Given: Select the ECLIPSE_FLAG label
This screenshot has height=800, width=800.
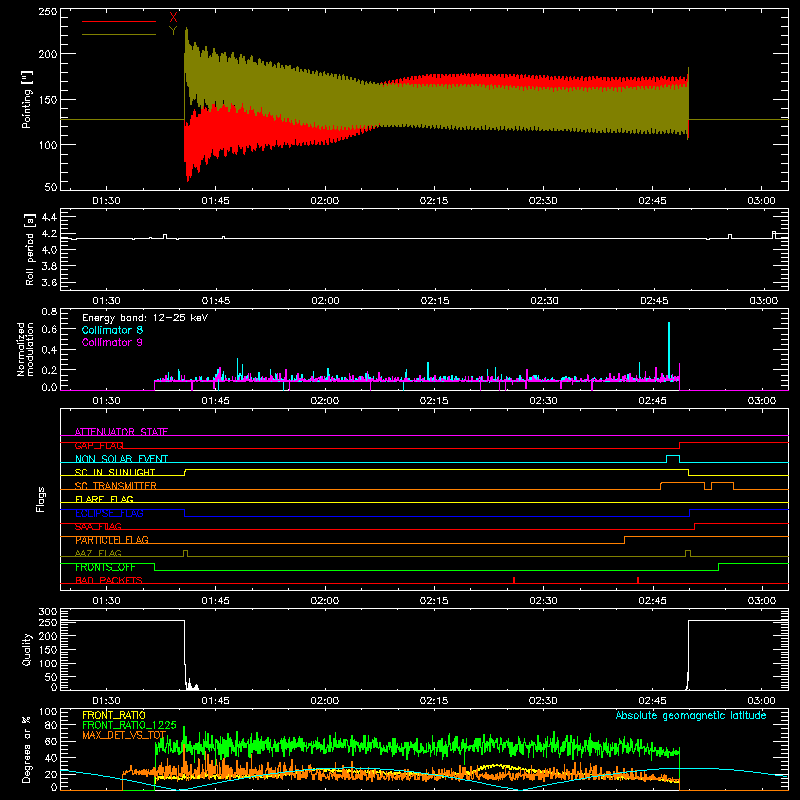Looking at the screenshot, I should click(x=109, y=513).
